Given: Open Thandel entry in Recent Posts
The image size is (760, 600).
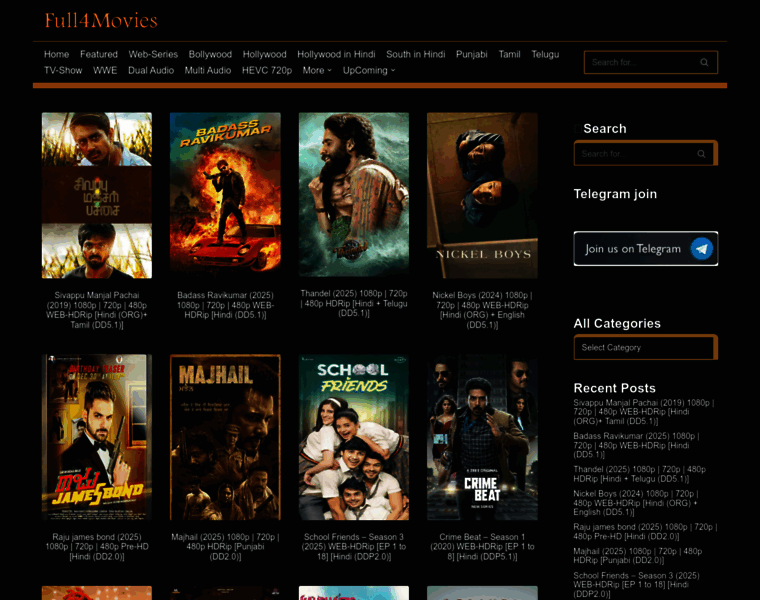Looking at the screenshot, I should pyautogui.click(x=639, y=474).
